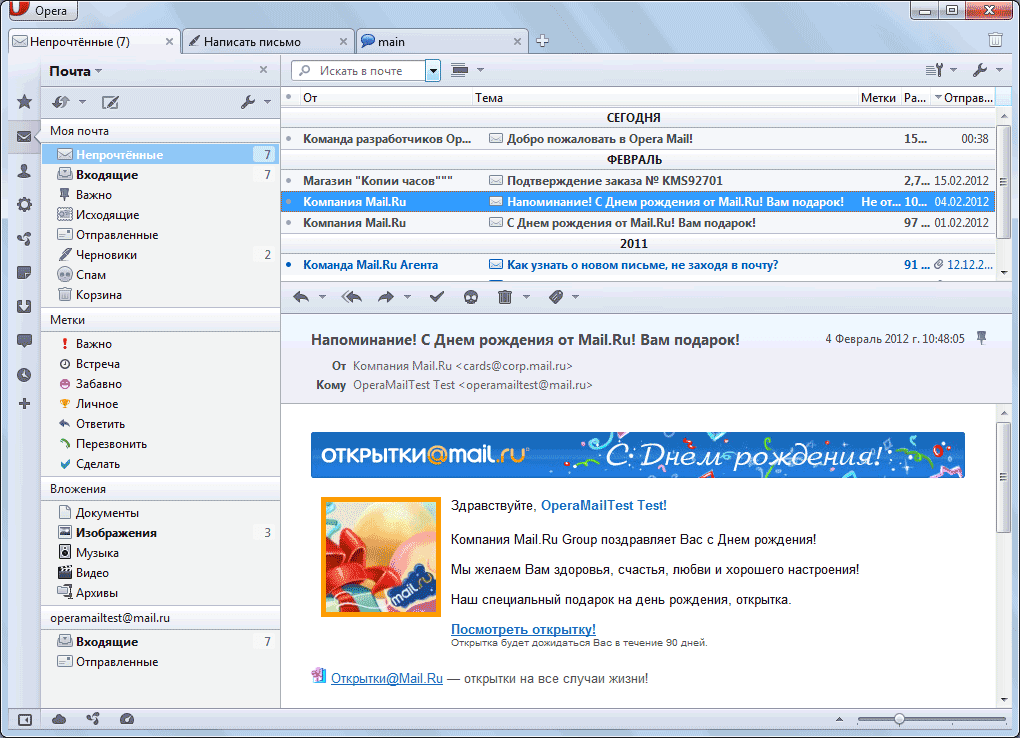Click the Opera Turbo speedometer icon in status bar

pos(127,718)
